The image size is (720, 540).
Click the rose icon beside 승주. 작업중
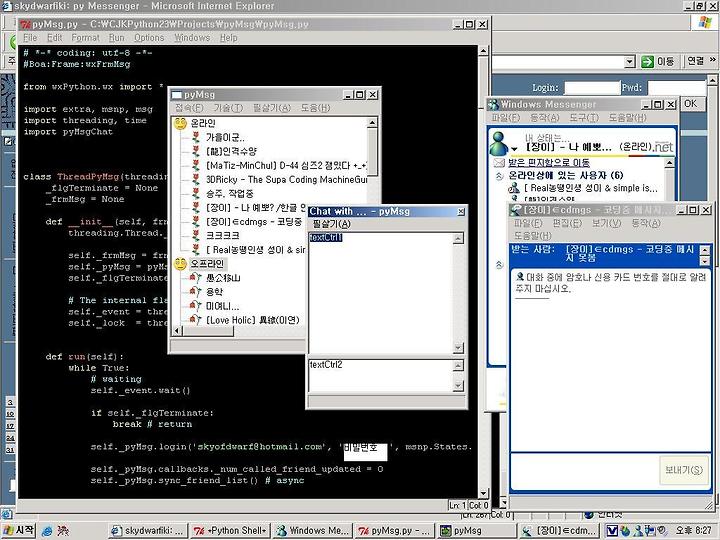(196, 193)
